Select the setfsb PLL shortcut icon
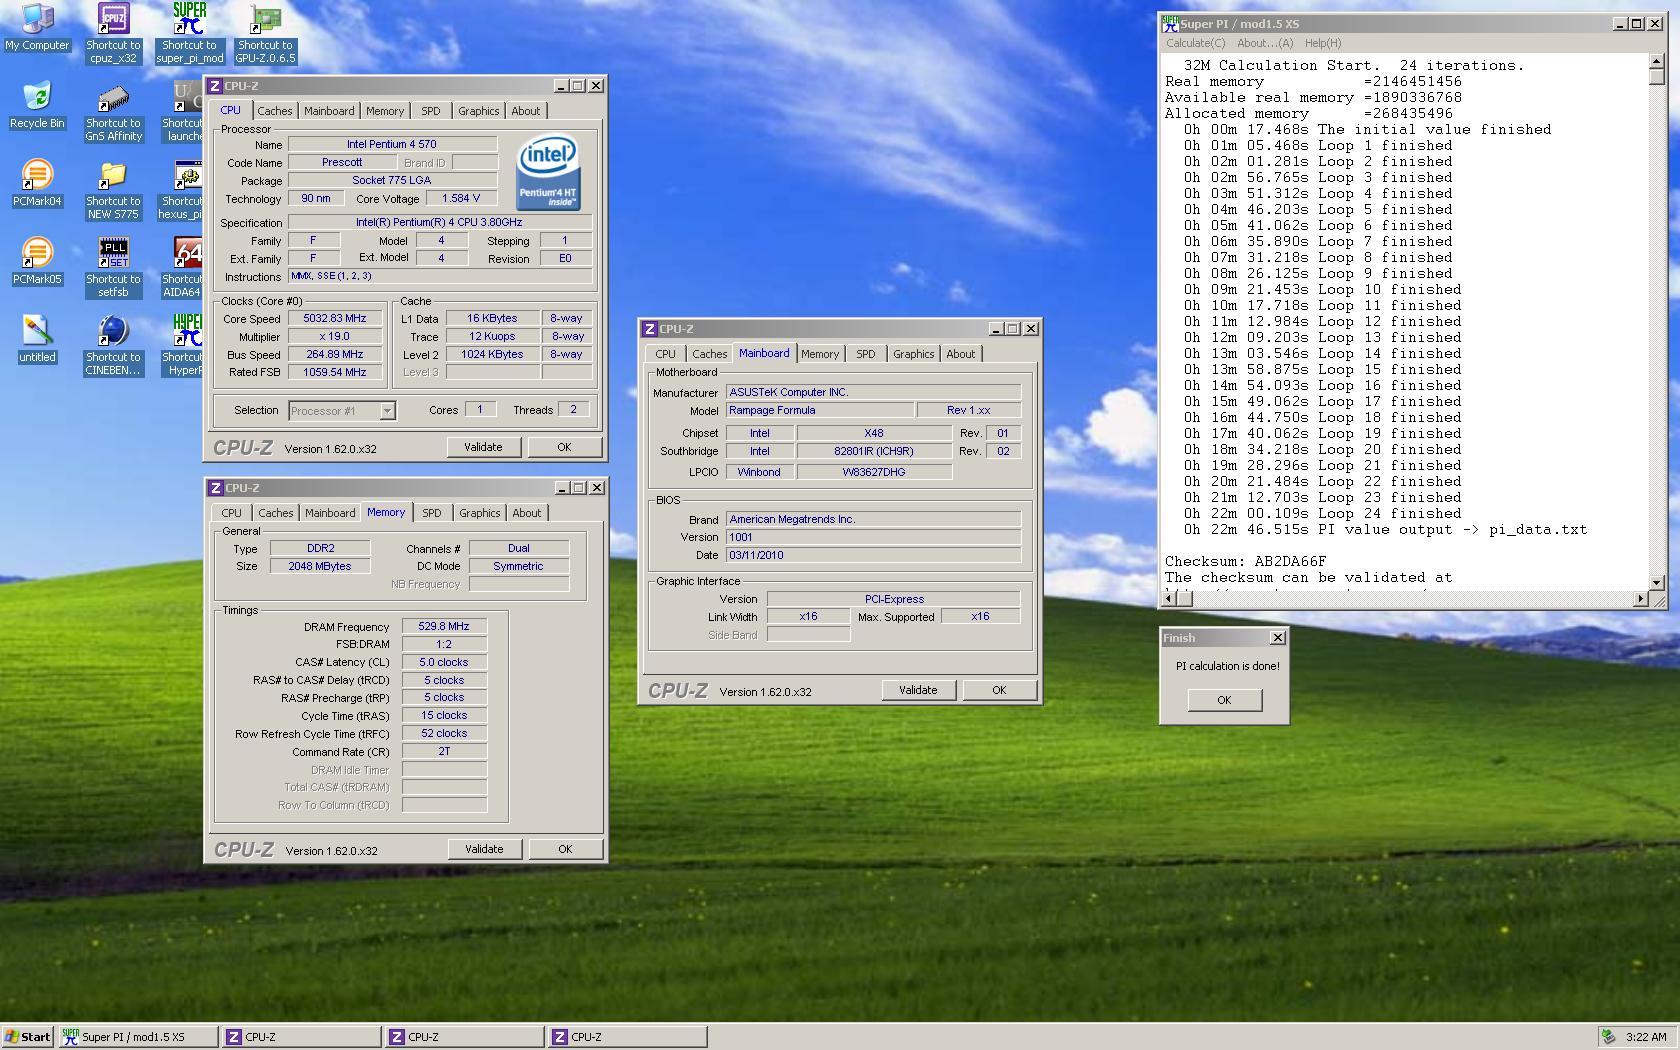Viewport: 1680px width, 1050px height. [113, 268]
